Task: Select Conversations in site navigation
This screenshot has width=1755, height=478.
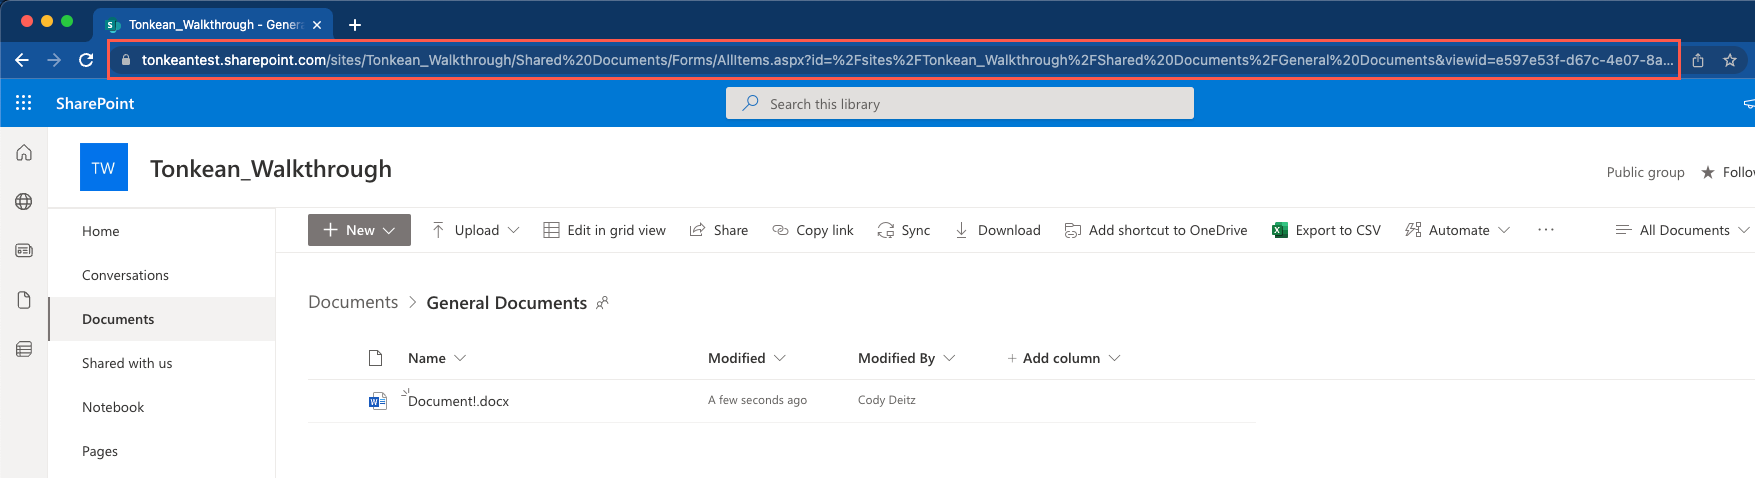Action: point(161,275)
